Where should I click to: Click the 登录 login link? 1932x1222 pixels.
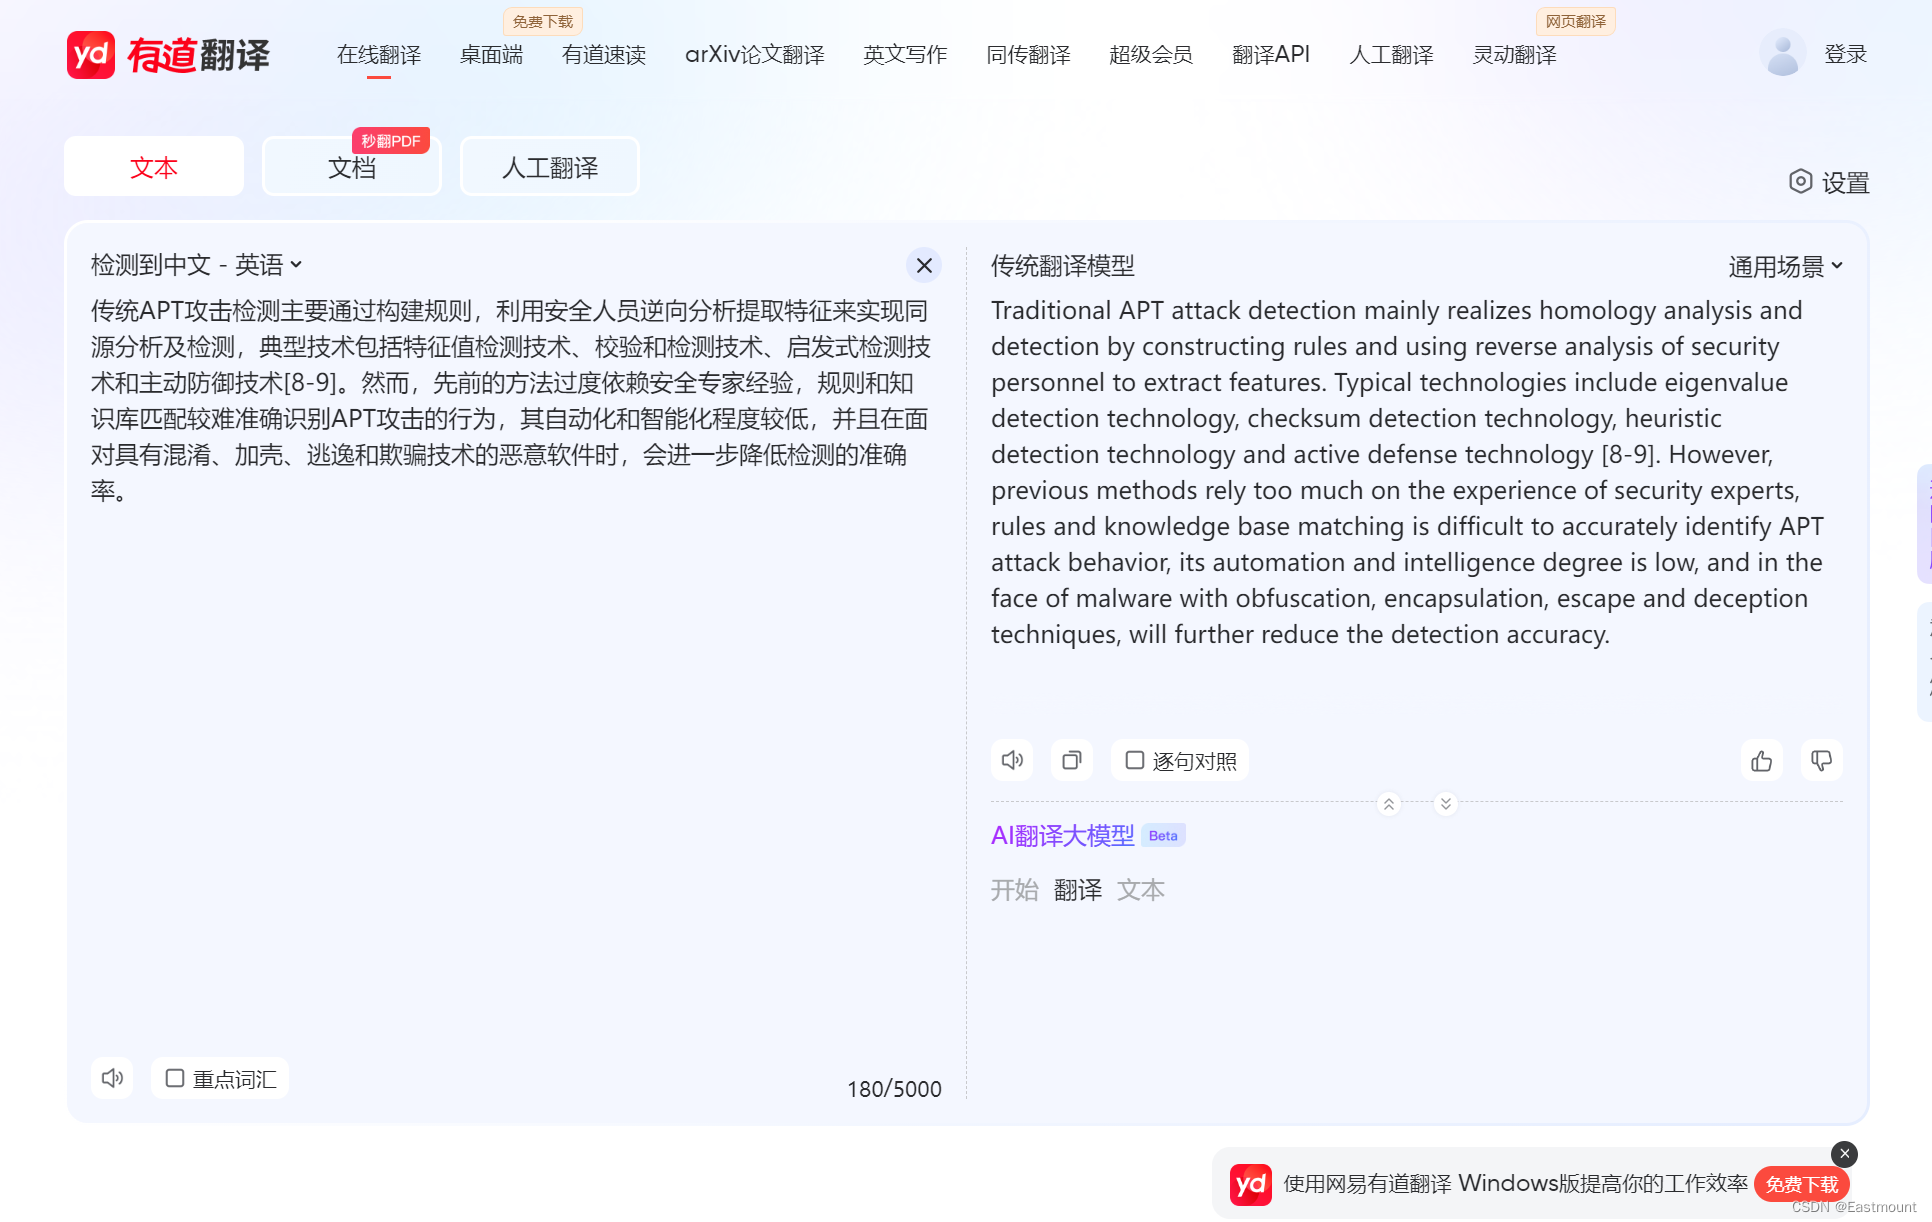click(1845, 54)
